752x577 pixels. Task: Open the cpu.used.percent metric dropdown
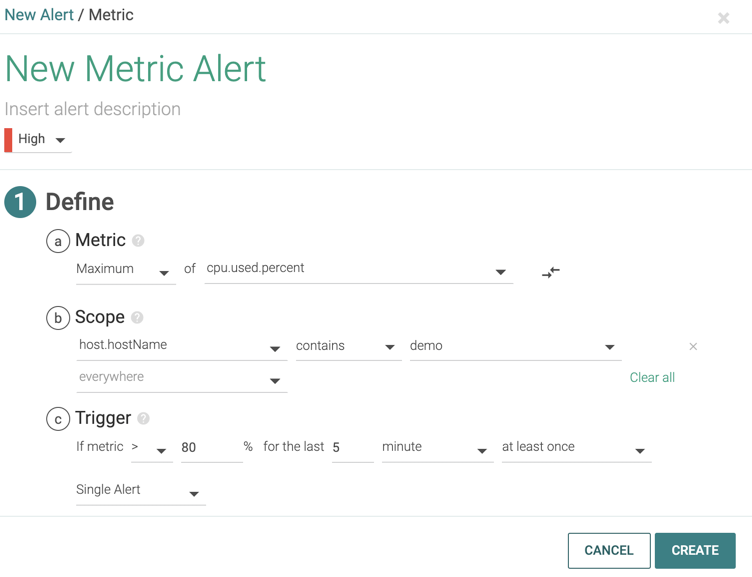(x=358, y=270)
